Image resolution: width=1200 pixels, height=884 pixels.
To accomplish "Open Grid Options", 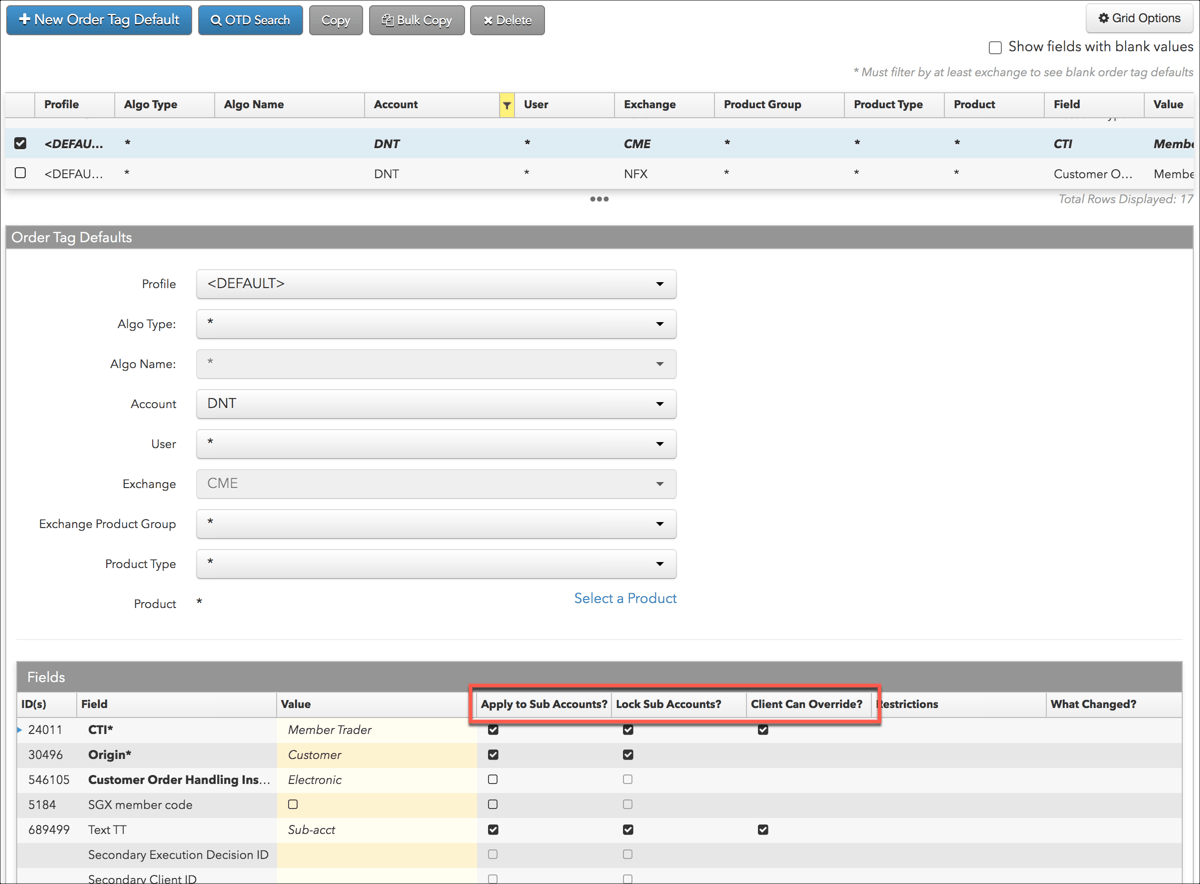I will point(1139,18).
